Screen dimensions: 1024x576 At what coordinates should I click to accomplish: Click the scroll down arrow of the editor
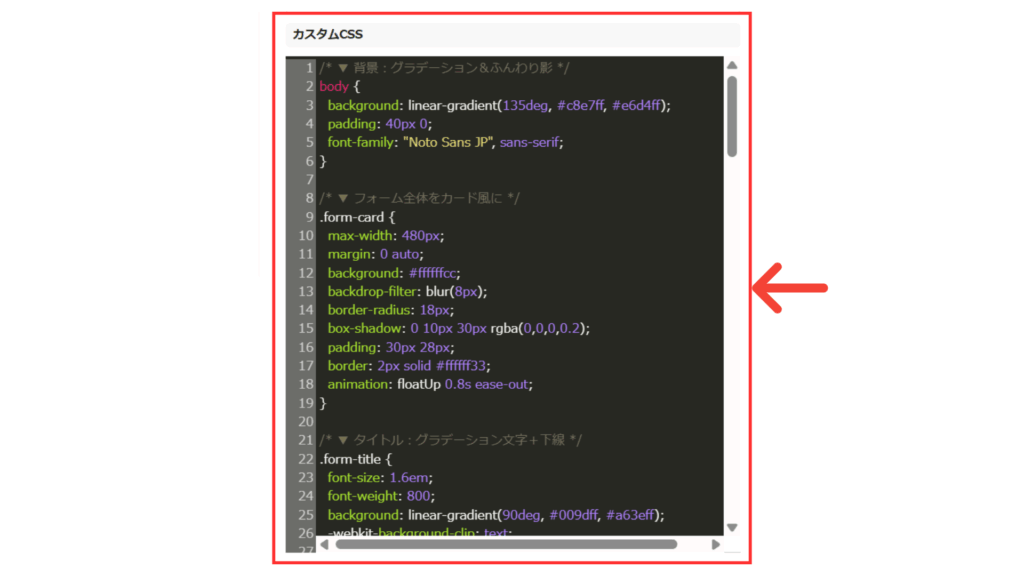(732, 527)
